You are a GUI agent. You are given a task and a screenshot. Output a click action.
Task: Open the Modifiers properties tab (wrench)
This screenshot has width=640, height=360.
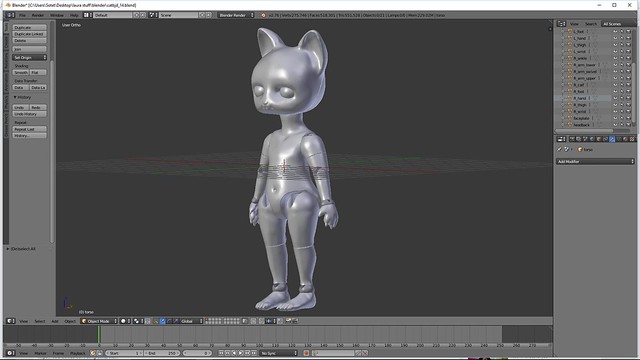(612, 139)
